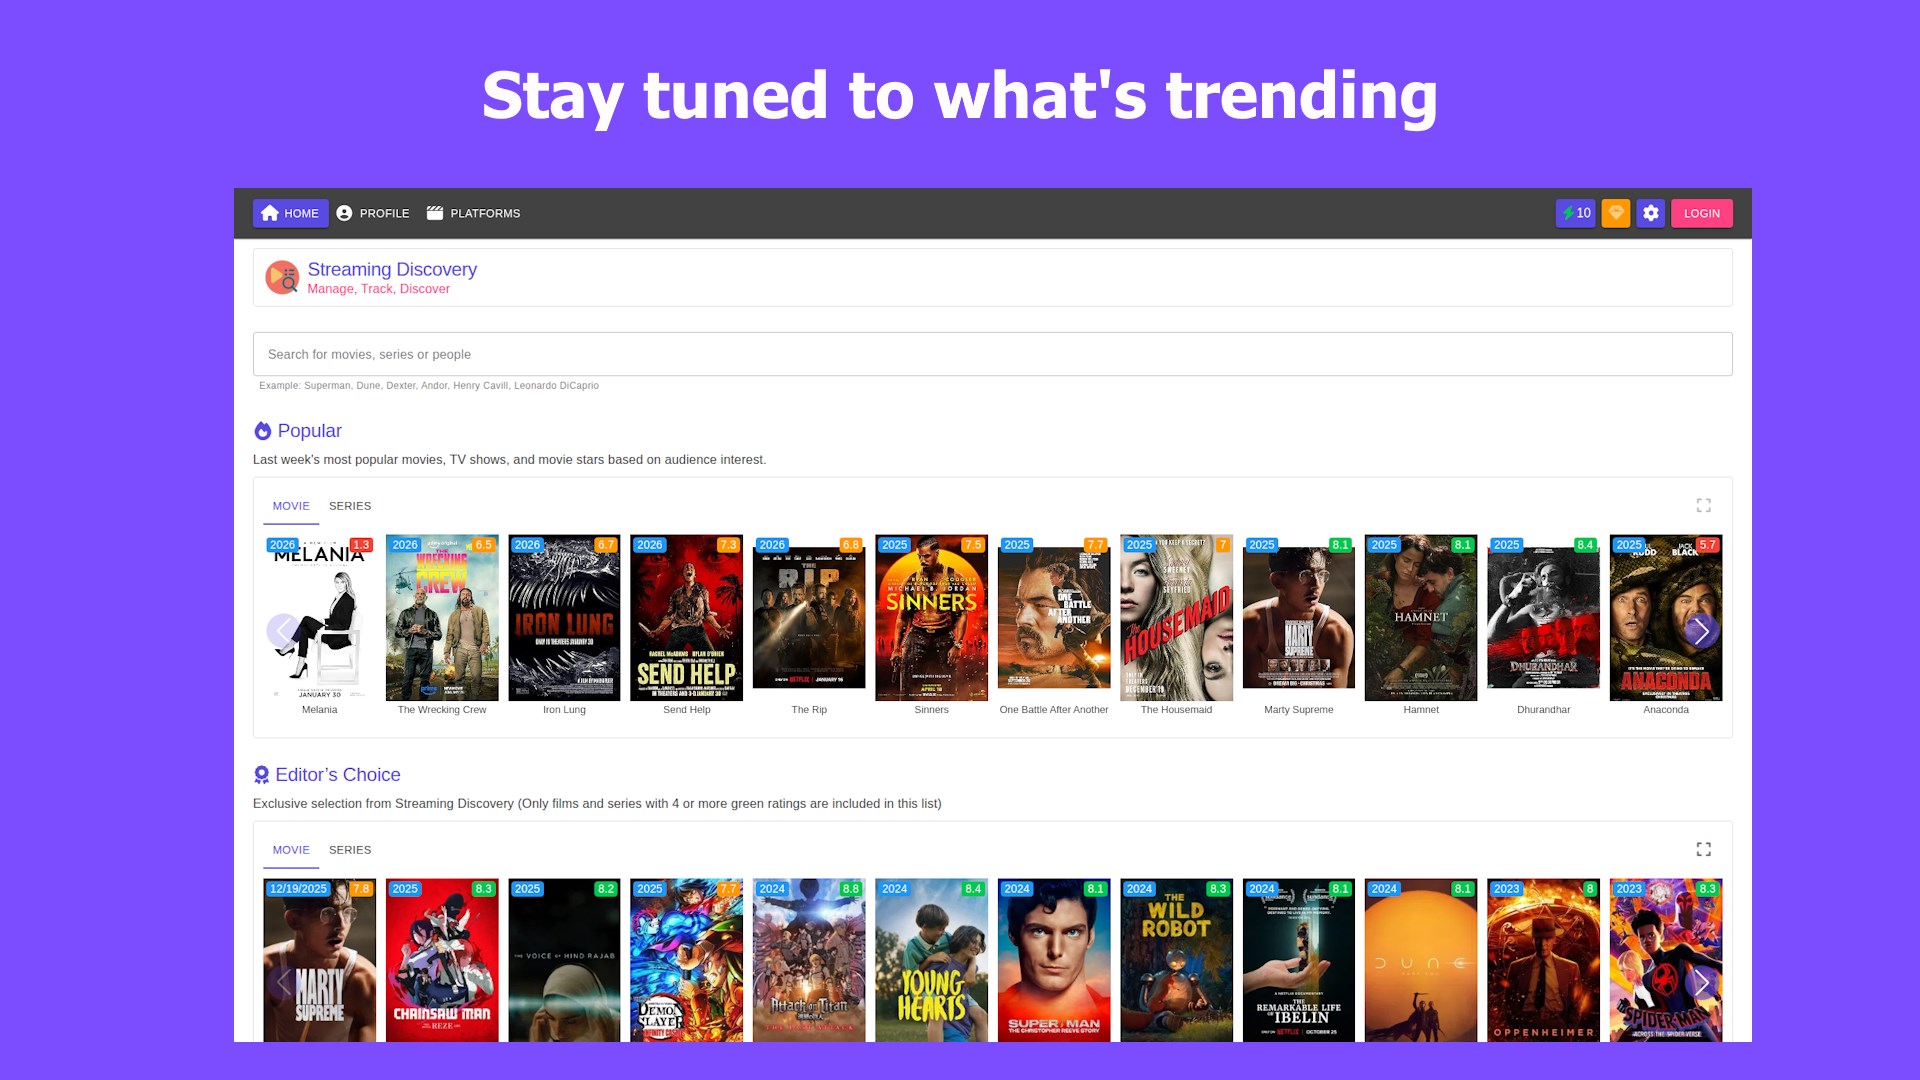Select the Movie tab under Popular

[x=291, y=506]
